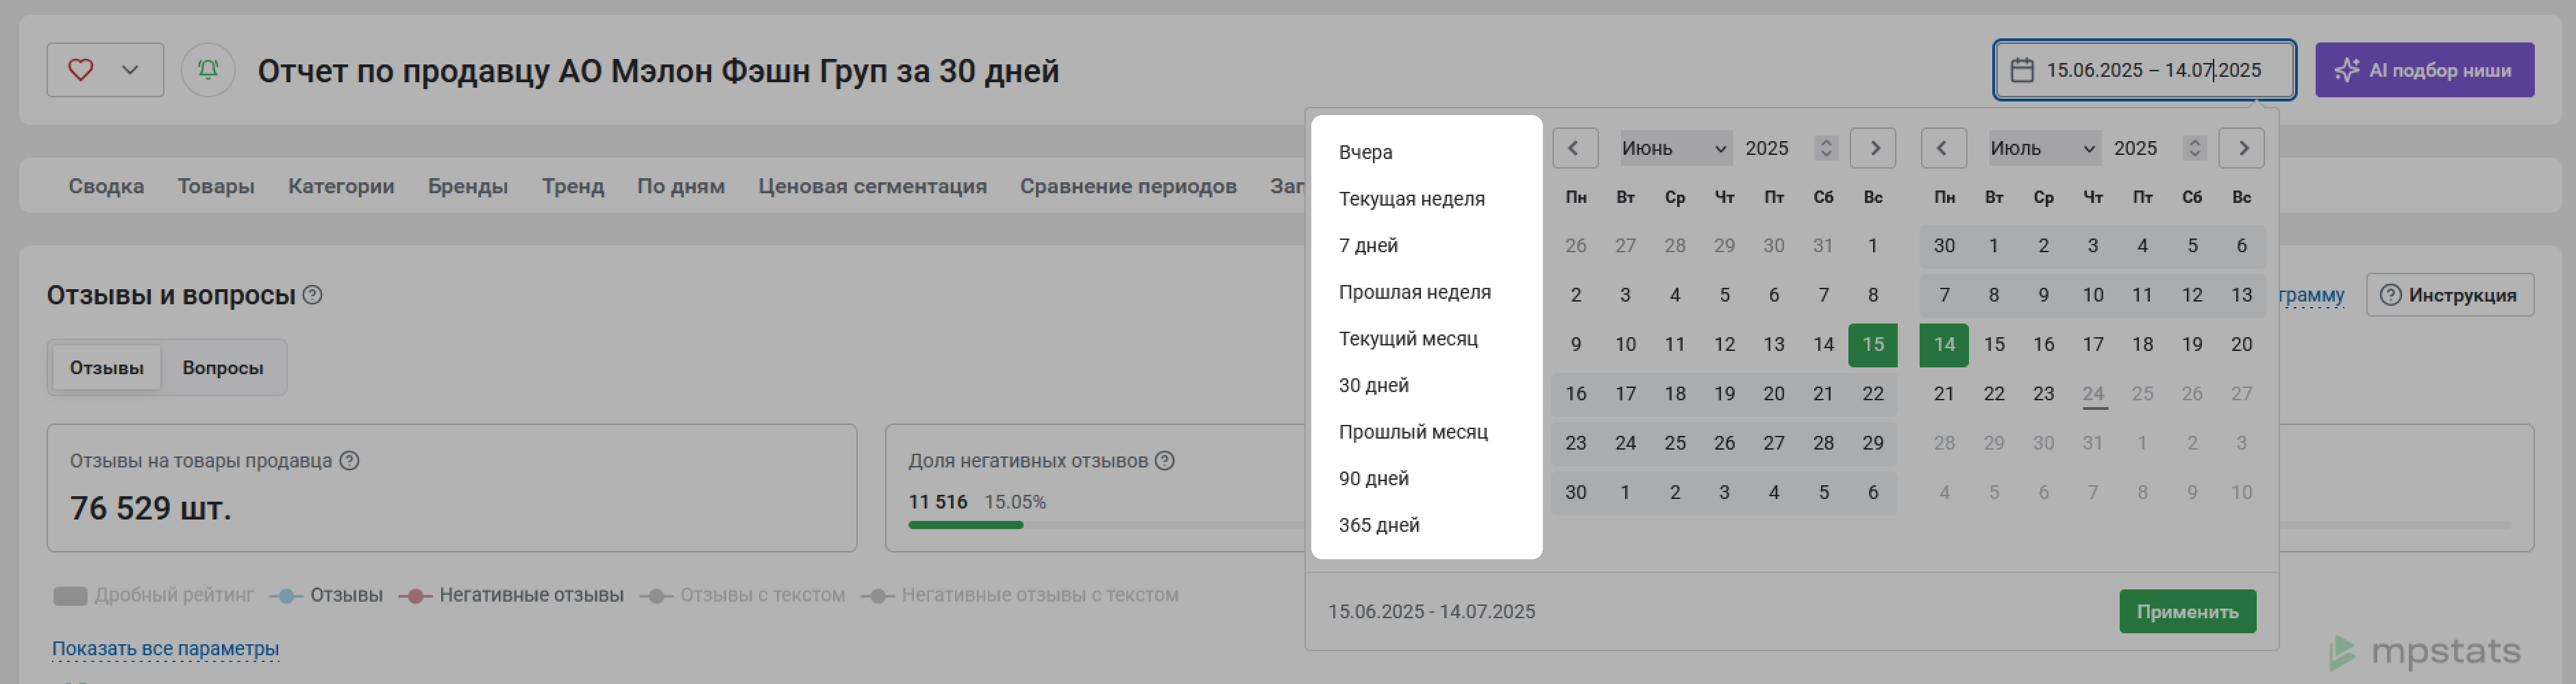
Task: Click Показать все параметры link
Action: tap(165, 649)
